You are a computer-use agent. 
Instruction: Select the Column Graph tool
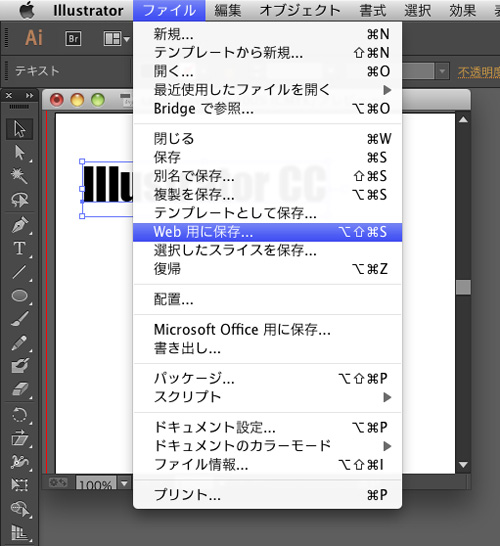(x=19, y=532)
